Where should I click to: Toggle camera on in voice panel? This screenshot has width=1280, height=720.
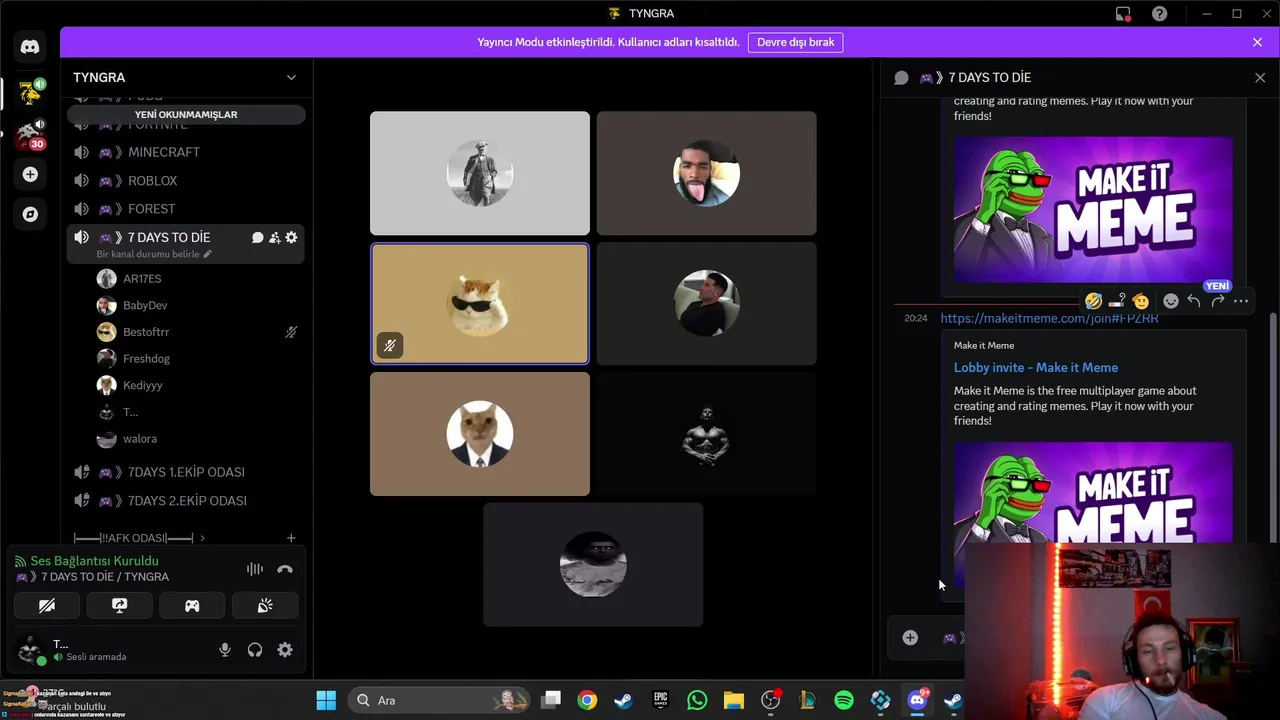(46, 605)
